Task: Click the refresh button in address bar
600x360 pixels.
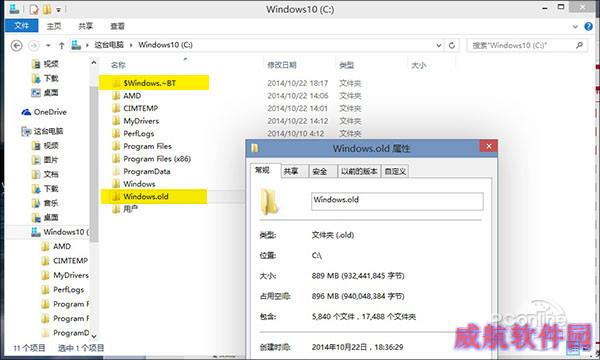Action: pos(452,45)
